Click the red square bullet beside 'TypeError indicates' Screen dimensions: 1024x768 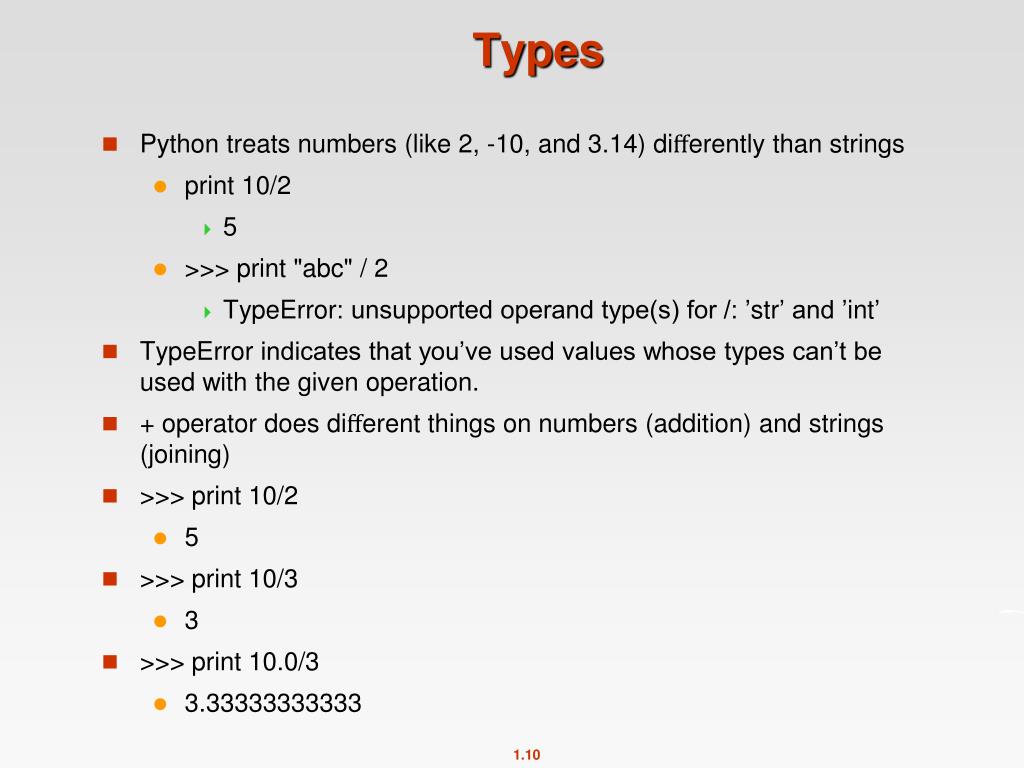pyautogui.click(x=110, y=352)
